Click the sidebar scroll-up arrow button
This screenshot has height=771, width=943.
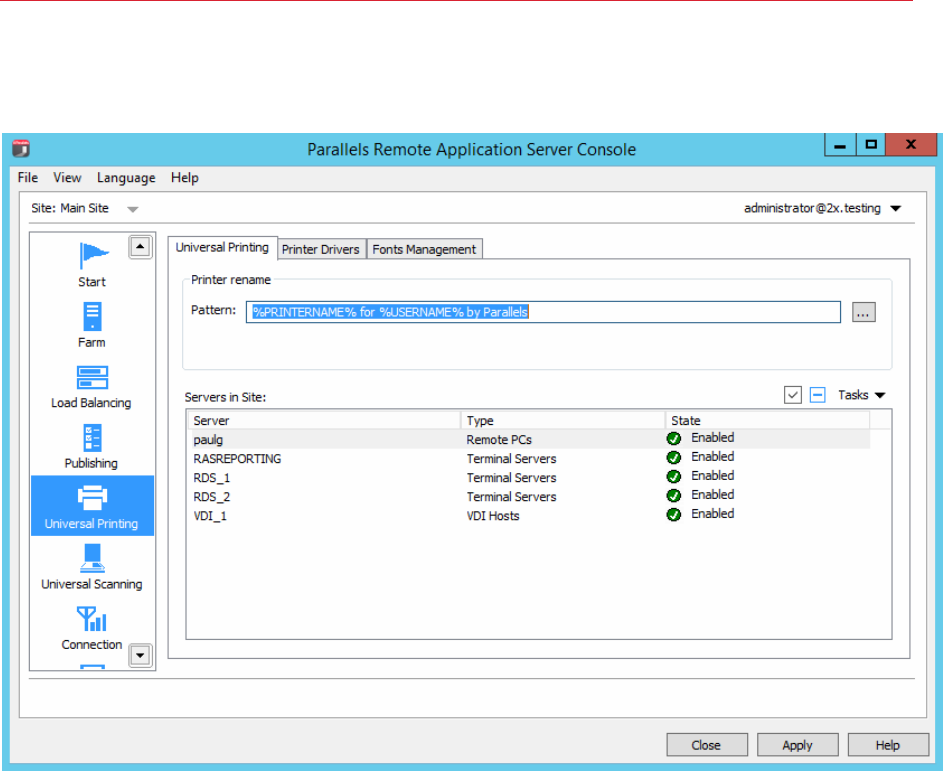140,247
